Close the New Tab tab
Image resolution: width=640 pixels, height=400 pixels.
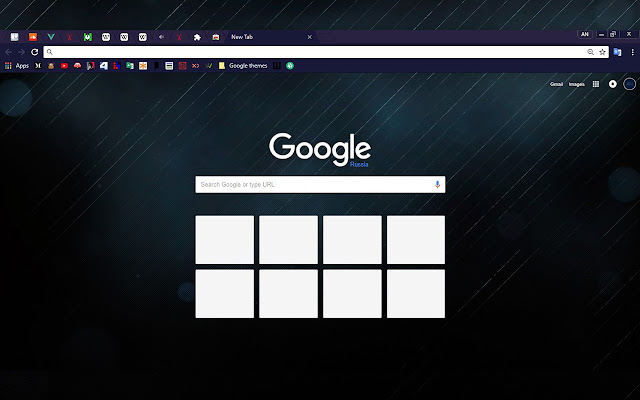[x=310, y=37]
